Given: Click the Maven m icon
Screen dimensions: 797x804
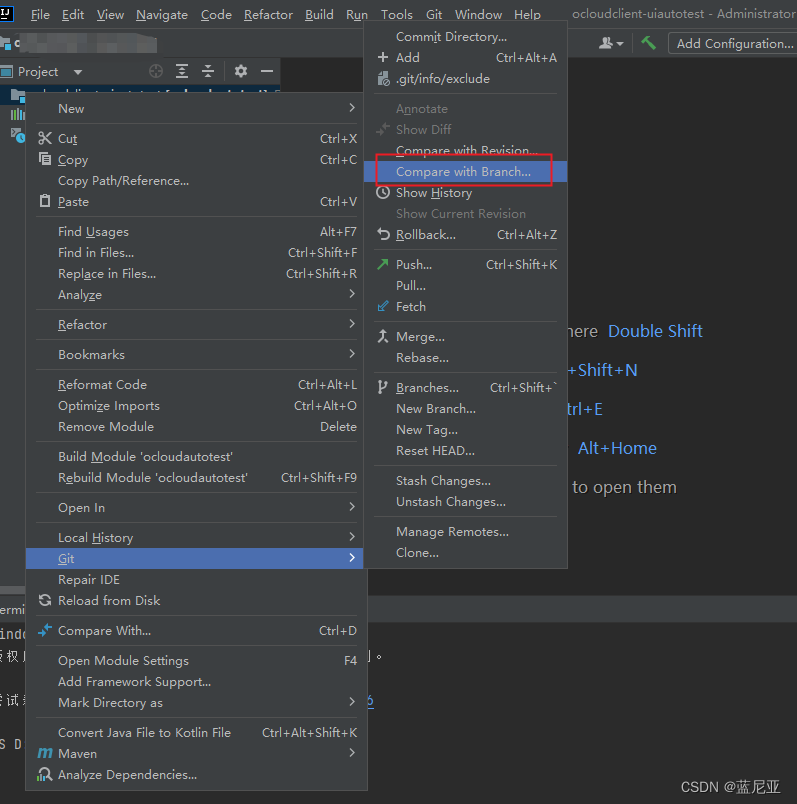Looking at the screenshot, I should pyautogui.click(x=45, y=753).
